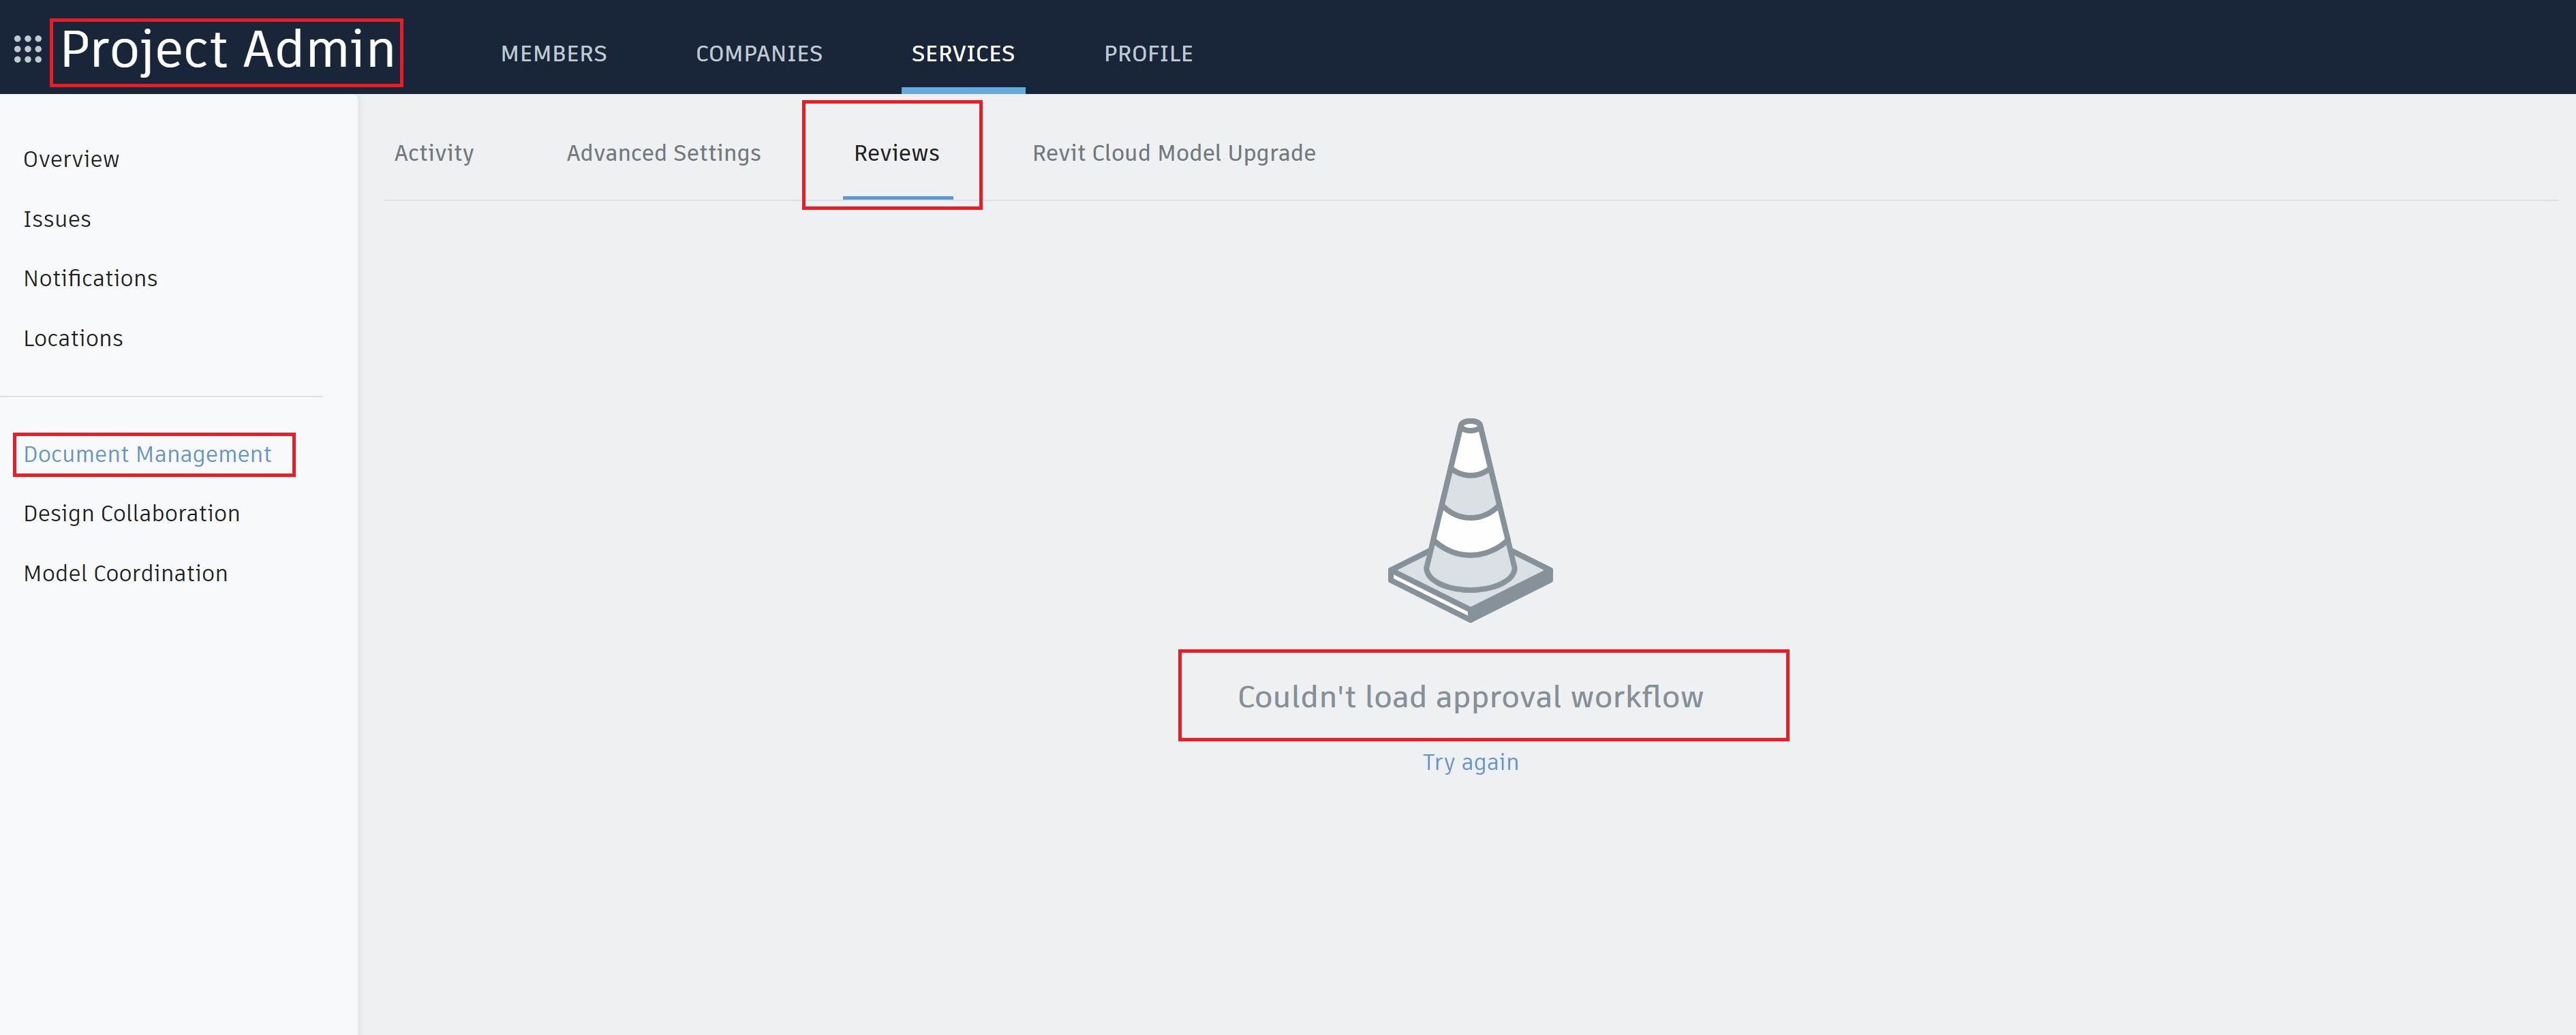Open the Activity sub-tab

click(x=433, y=153)
